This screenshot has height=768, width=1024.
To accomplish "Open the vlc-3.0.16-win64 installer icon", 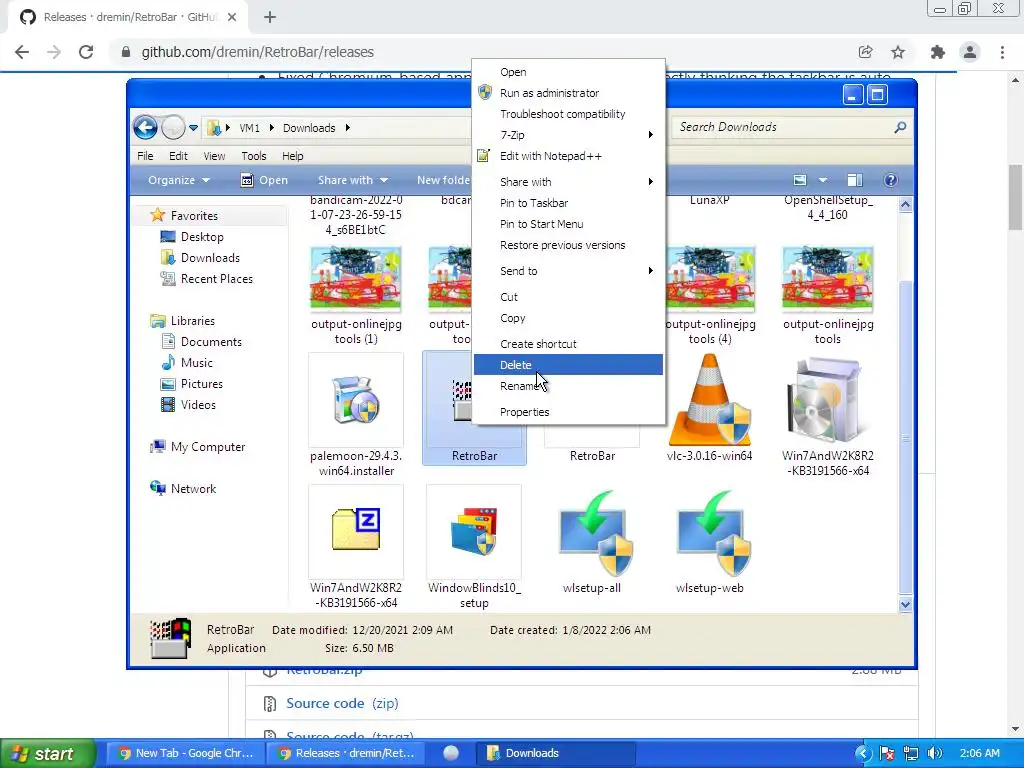I will 710,400.
